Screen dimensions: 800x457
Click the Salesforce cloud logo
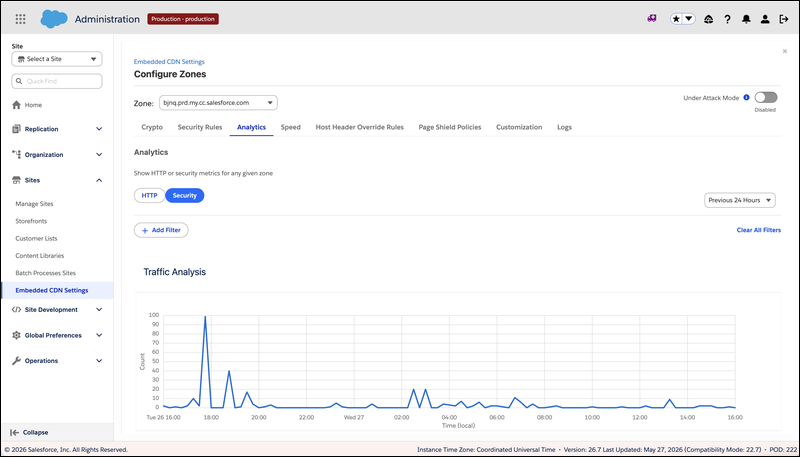tap(54, 19)
